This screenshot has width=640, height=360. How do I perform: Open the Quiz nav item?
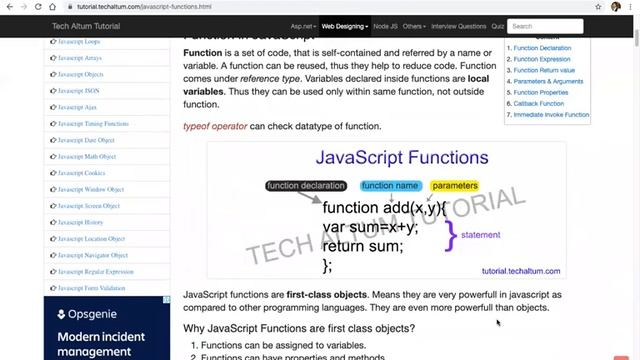tap(497, 26)
